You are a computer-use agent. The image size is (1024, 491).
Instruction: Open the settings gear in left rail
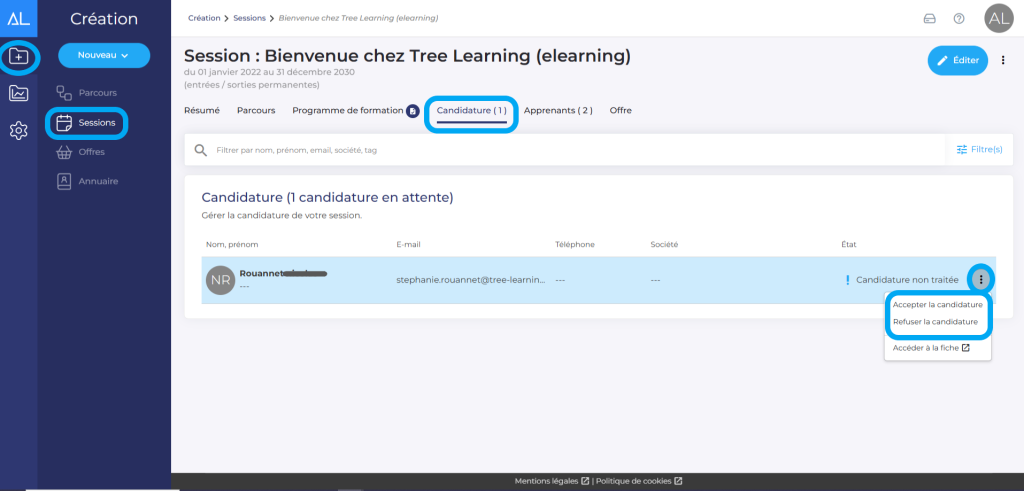[x=19, y=131]
